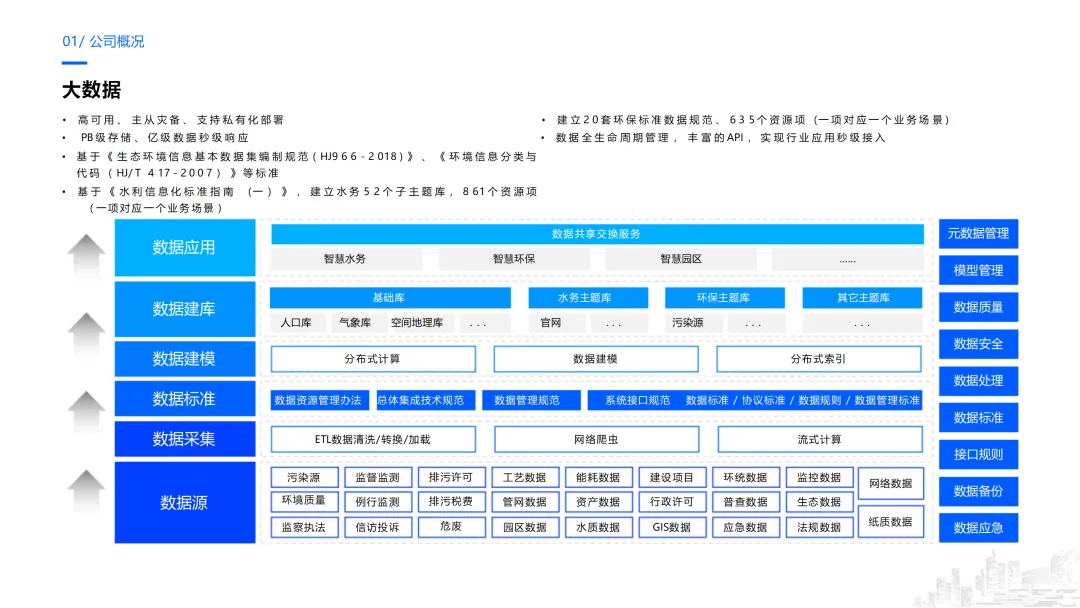Click the 数据资源管理办法 label
The width and height of the screenshot is (1080, 608).
click(x=318, y=400)
